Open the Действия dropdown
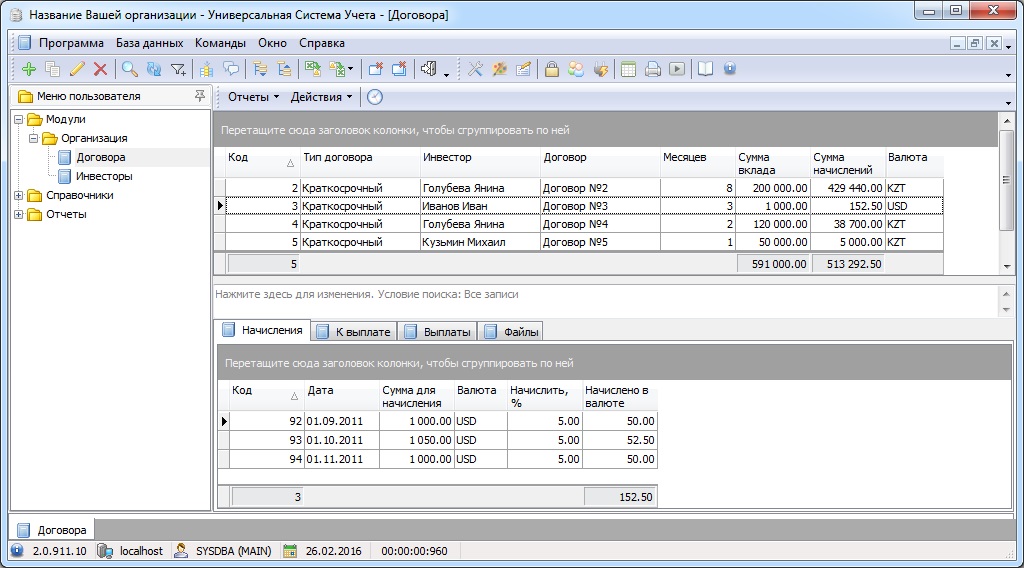The image size is (1024, 568). pos(321,97)
